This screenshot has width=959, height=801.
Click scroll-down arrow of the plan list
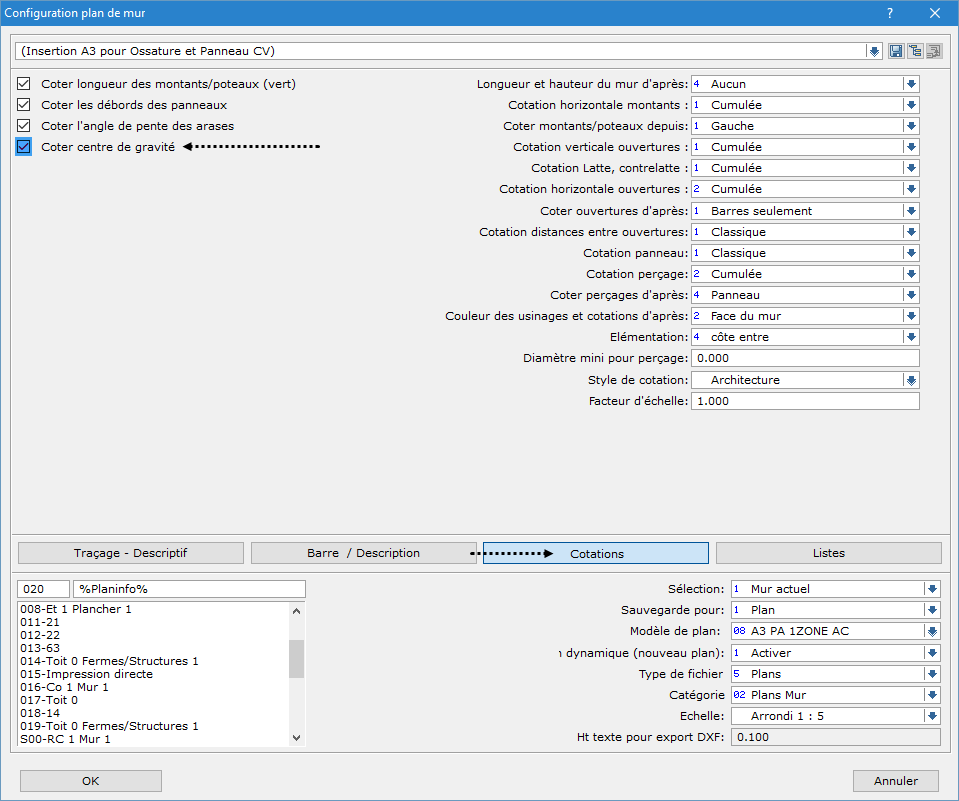296,738
